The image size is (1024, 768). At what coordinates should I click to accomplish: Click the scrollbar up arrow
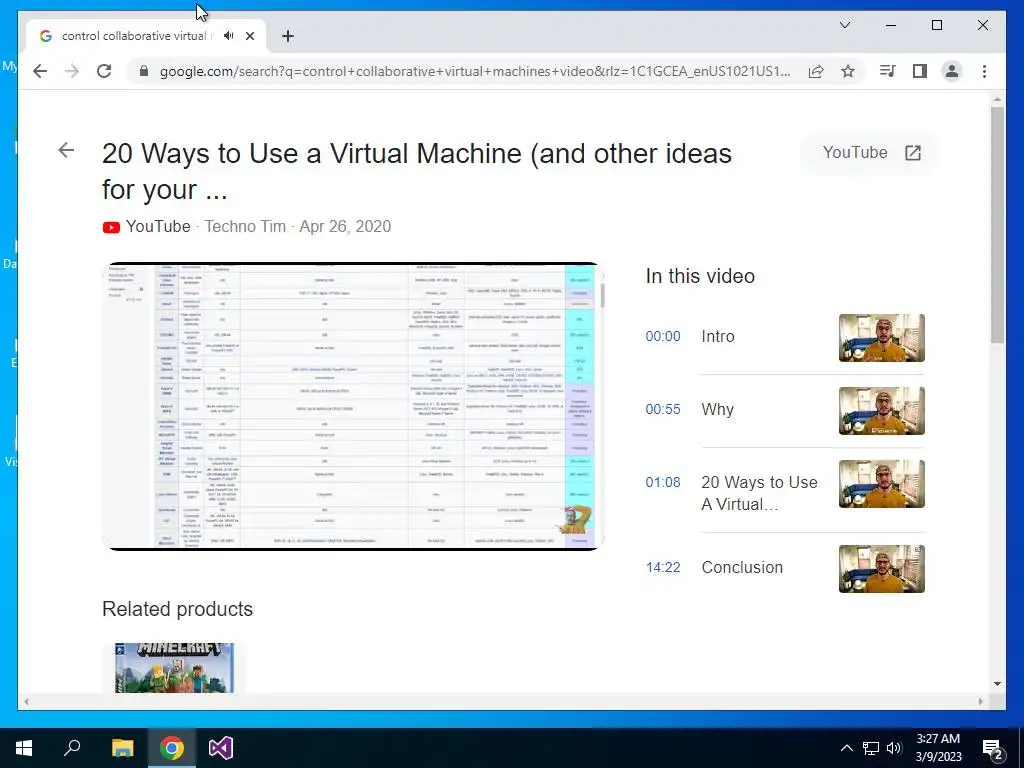997,100
